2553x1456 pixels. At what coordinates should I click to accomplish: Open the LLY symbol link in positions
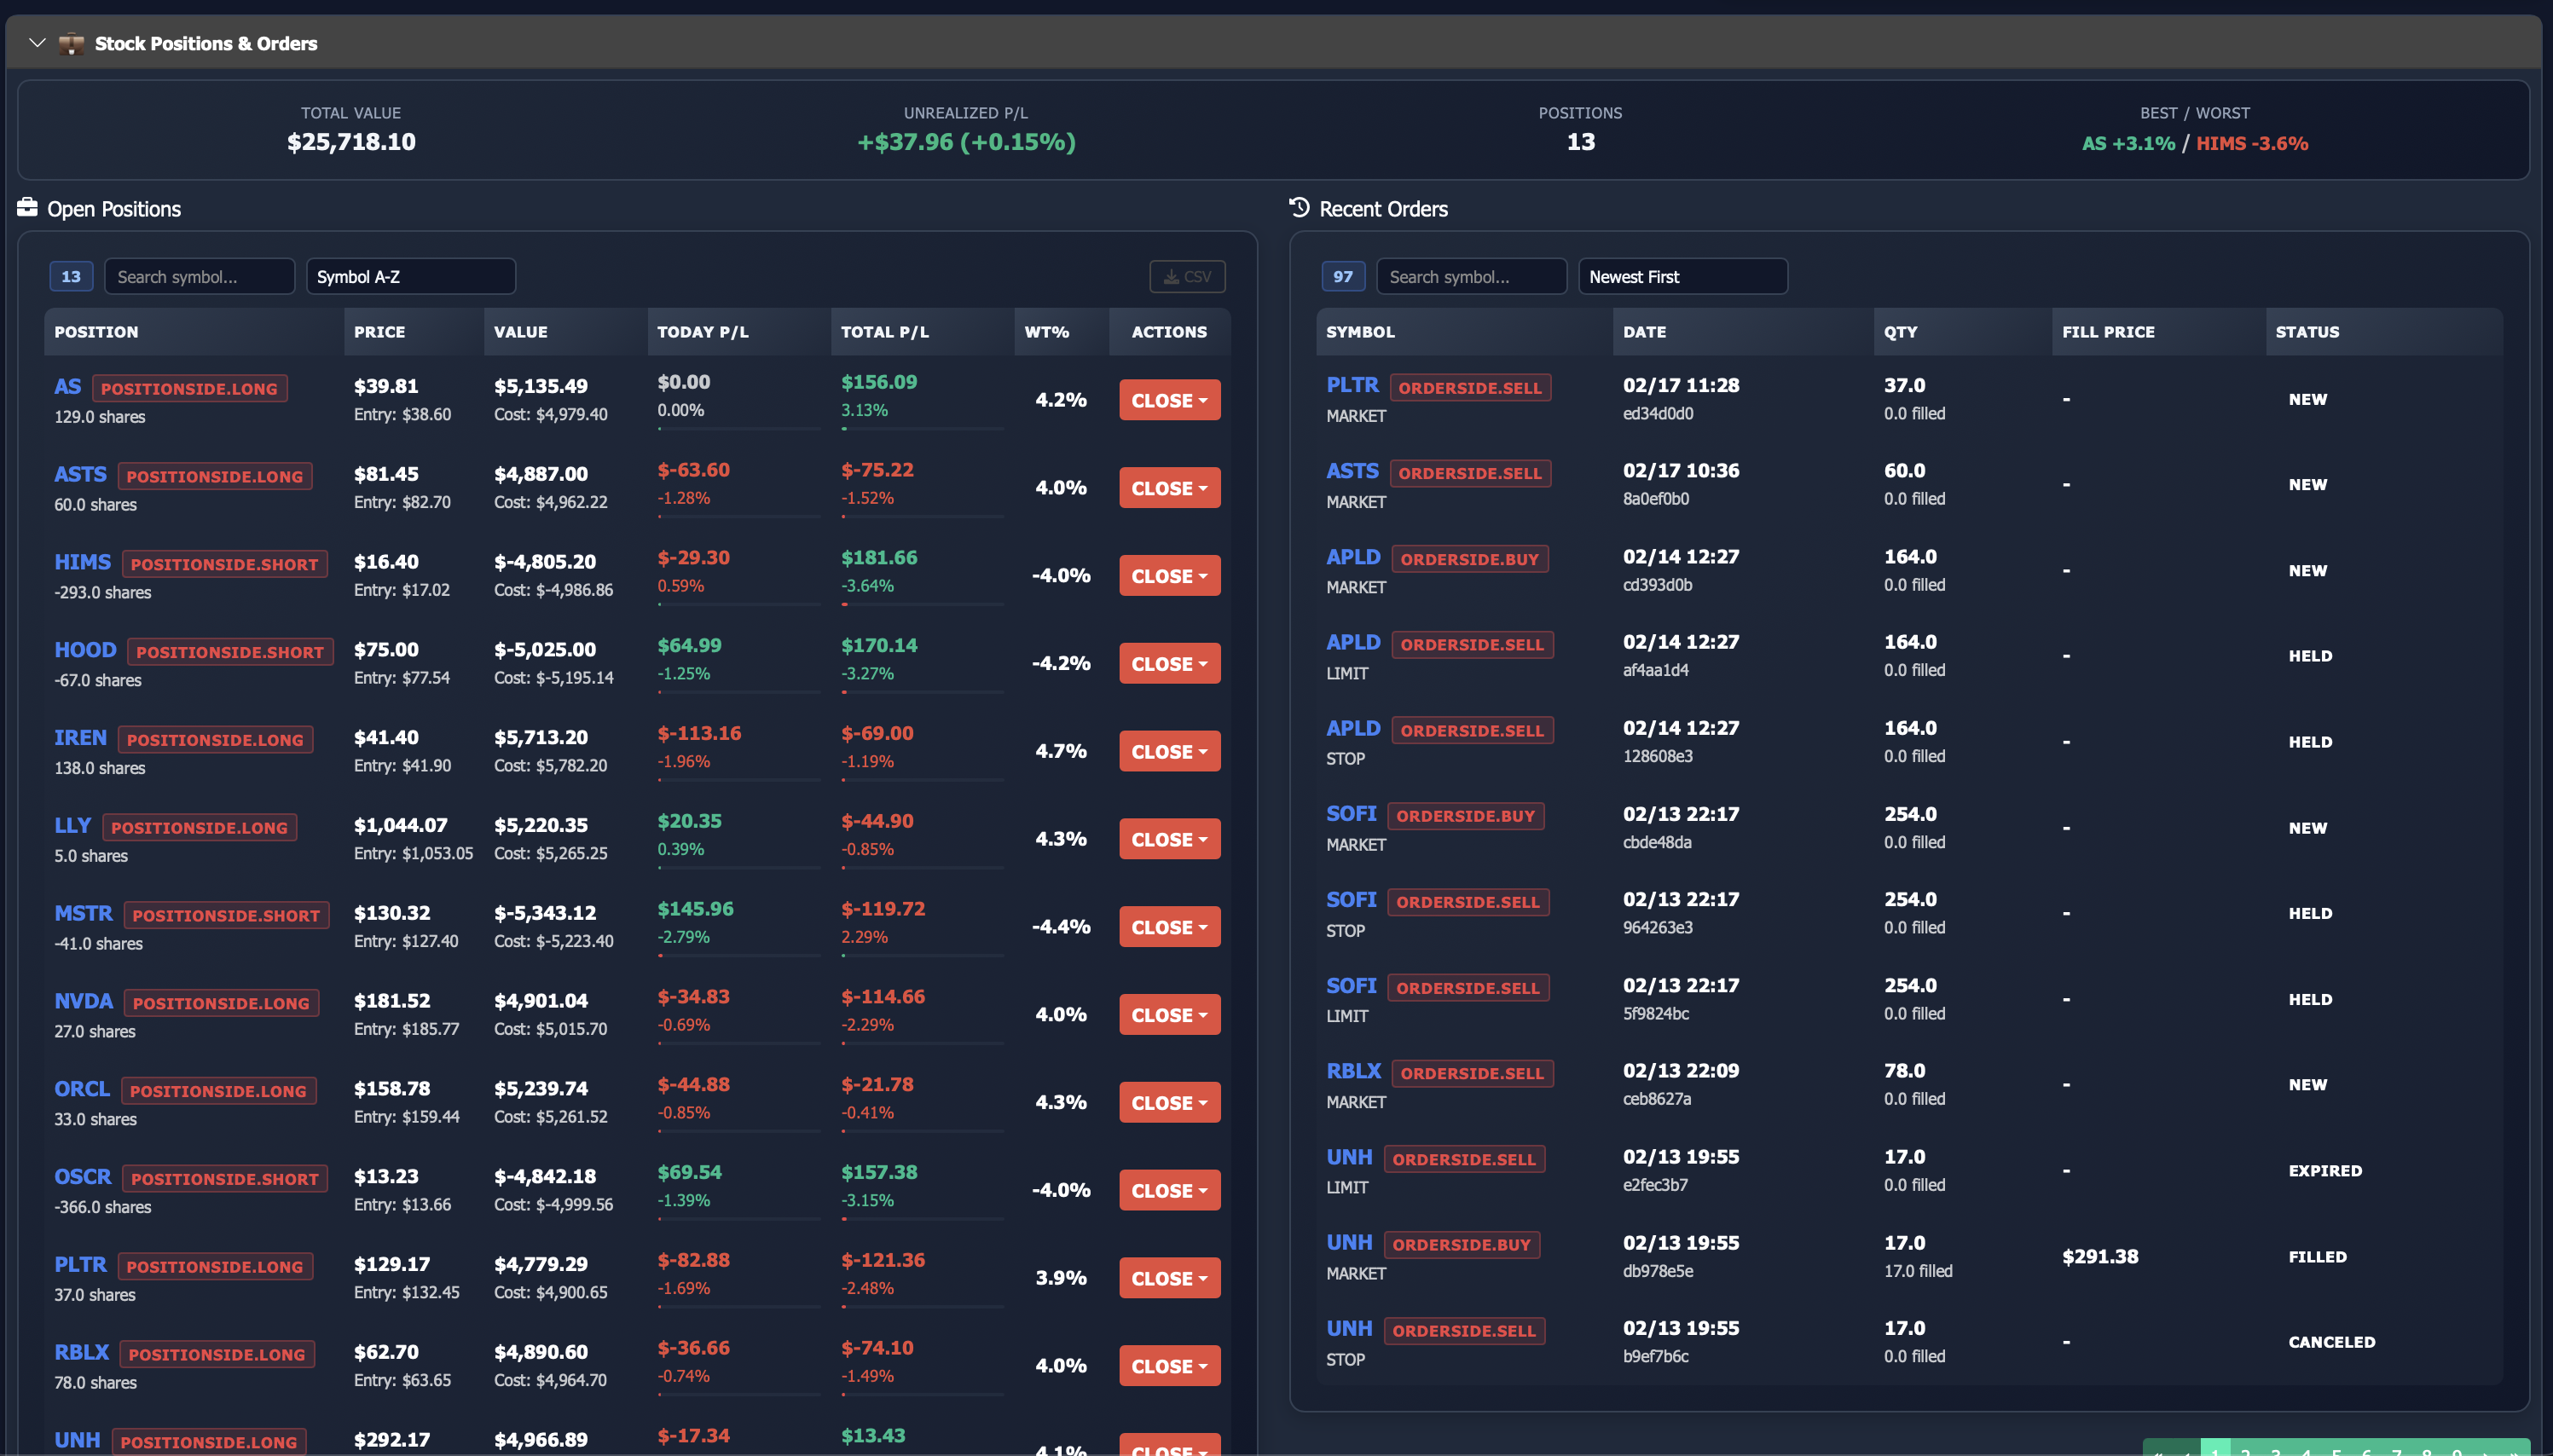tap(72, 826)
